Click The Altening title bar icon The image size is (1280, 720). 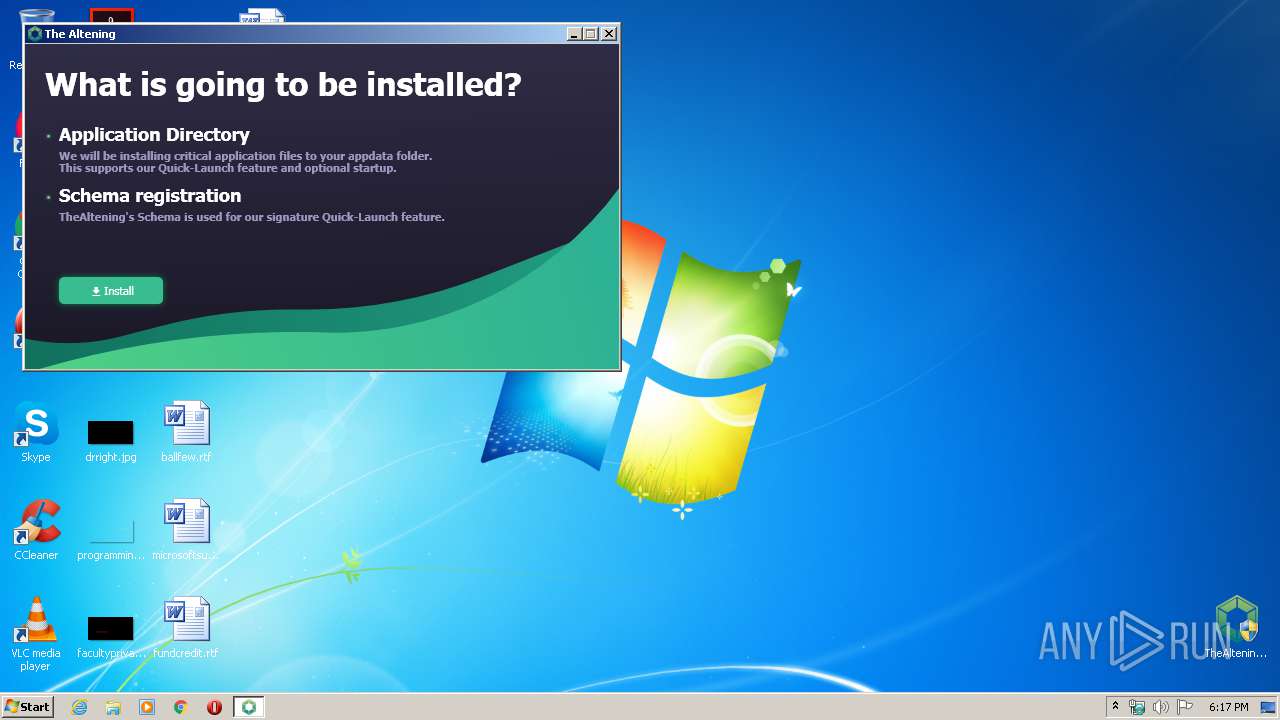(35, 34)
